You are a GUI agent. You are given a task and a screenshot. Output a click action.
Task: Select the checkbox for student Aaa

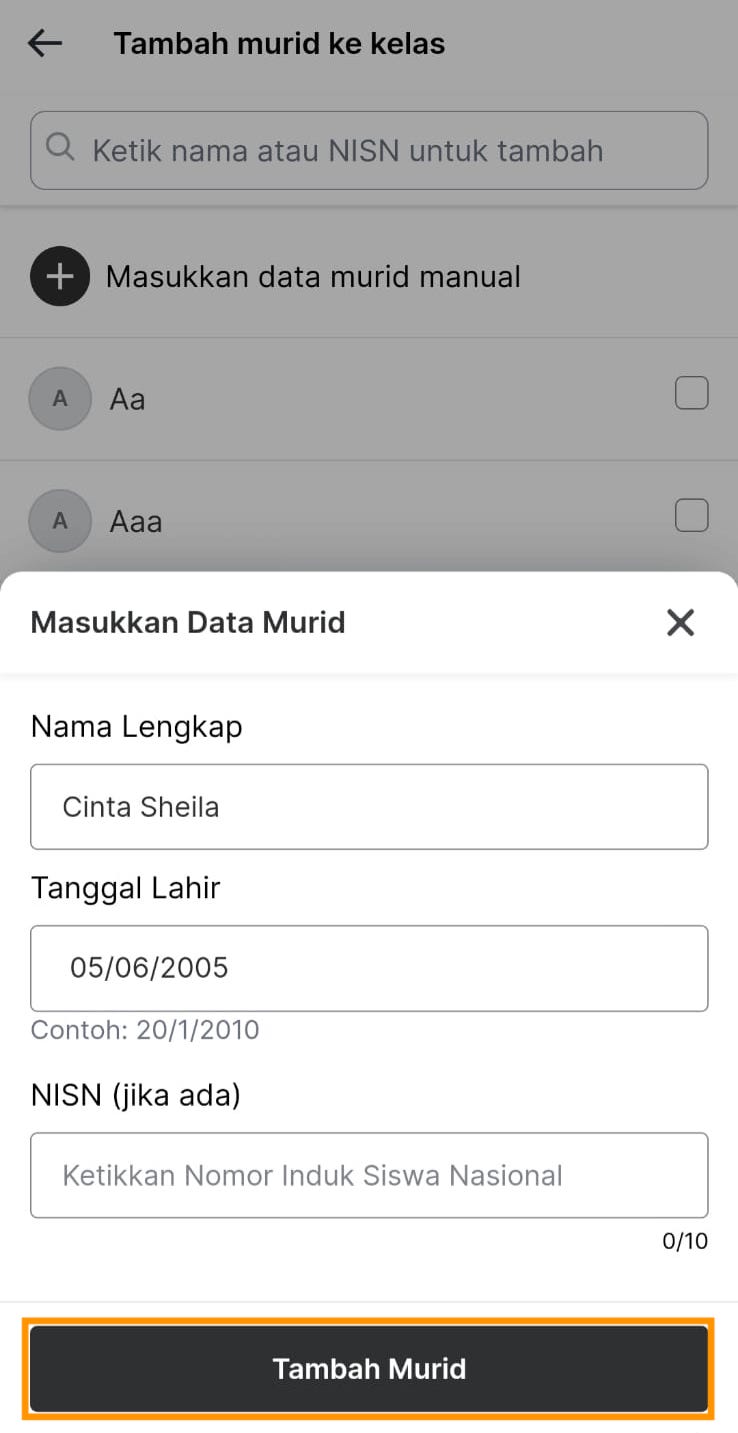point(691,516)
